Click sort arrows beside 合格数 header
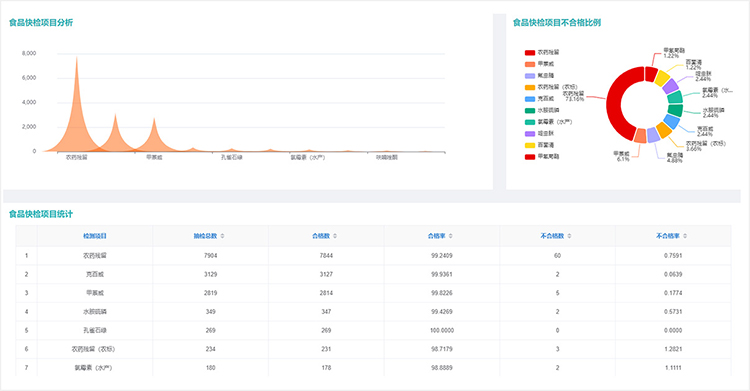 tap(335, 236)
